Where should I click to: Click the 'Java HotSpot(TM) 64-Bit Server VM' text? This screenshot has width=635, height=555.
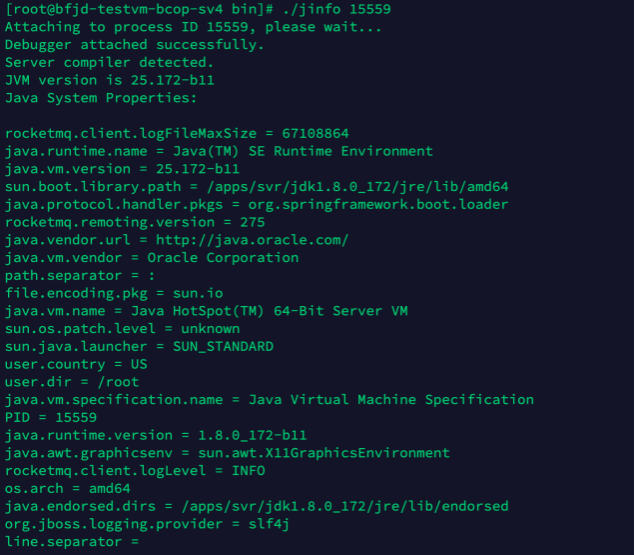click(269, 311)
